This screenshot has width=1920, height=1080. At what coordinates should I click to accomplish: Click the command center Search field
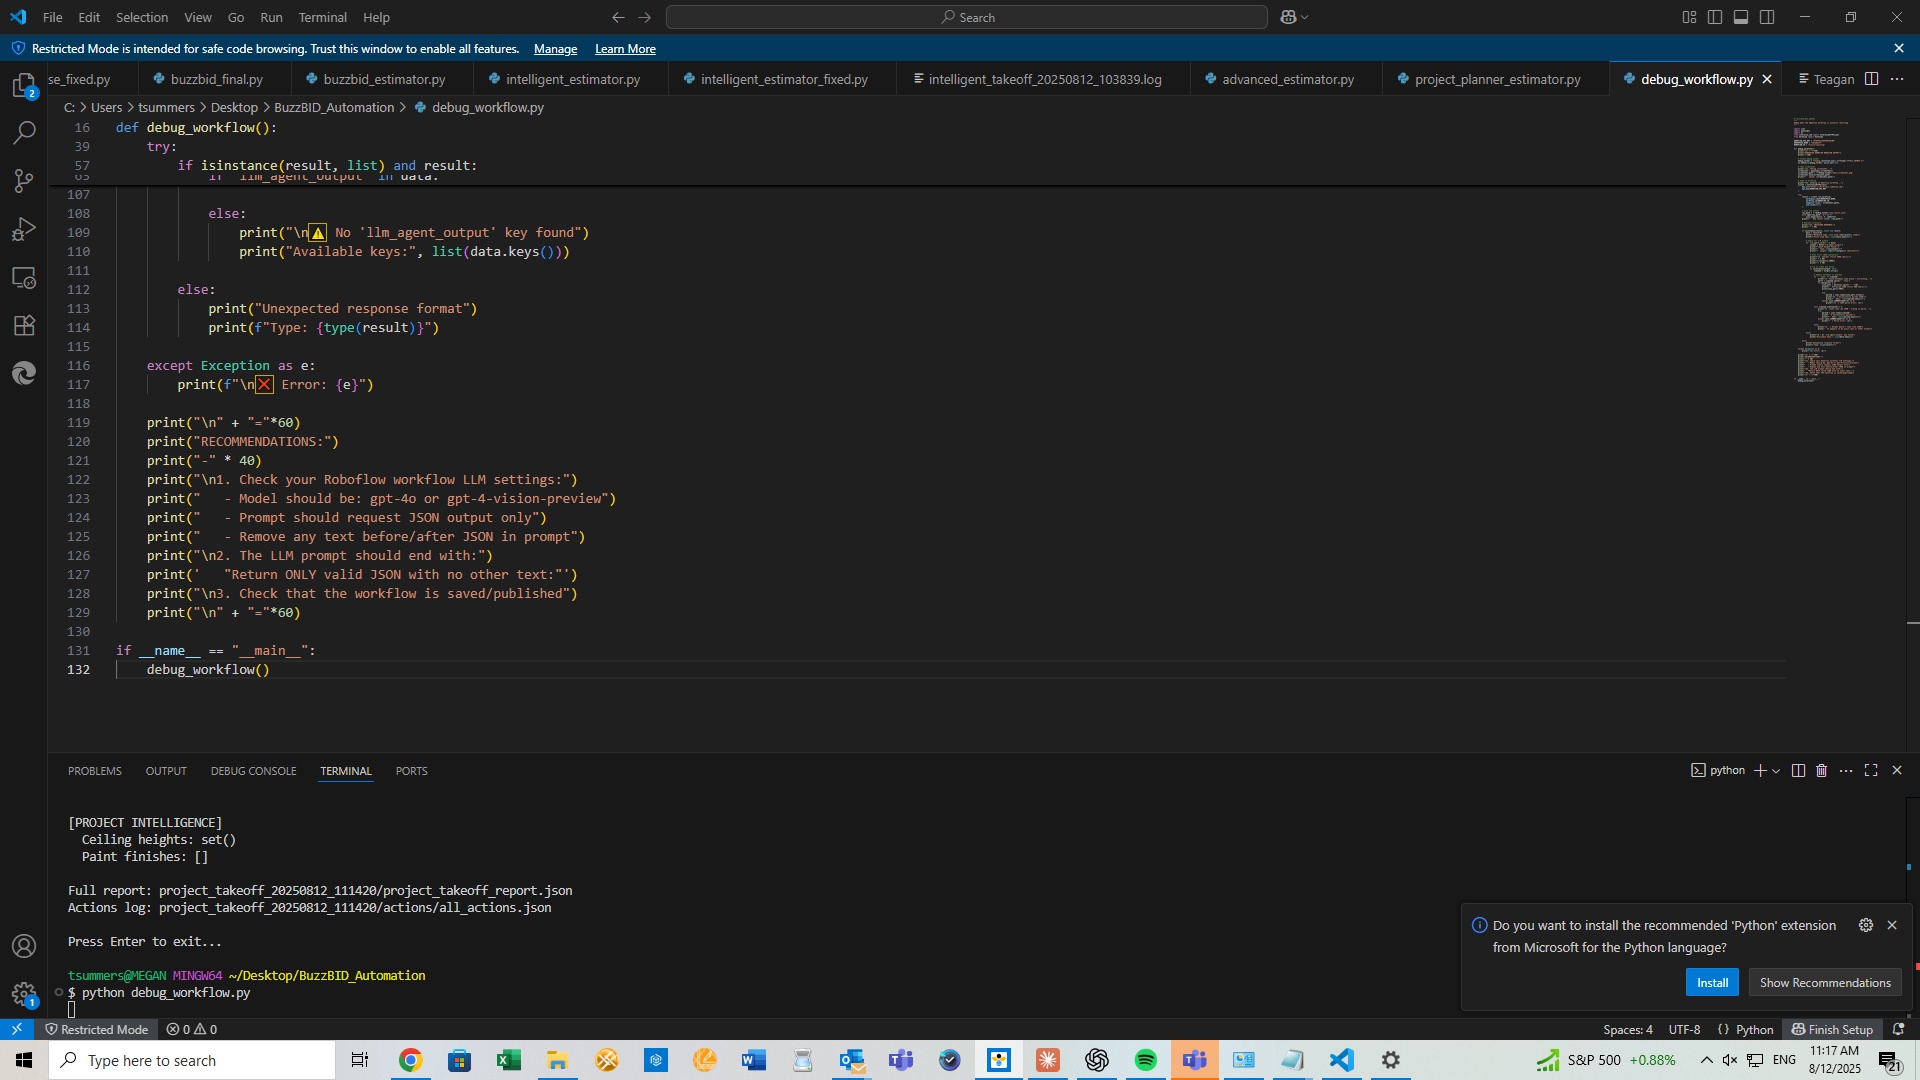point(966,17)
